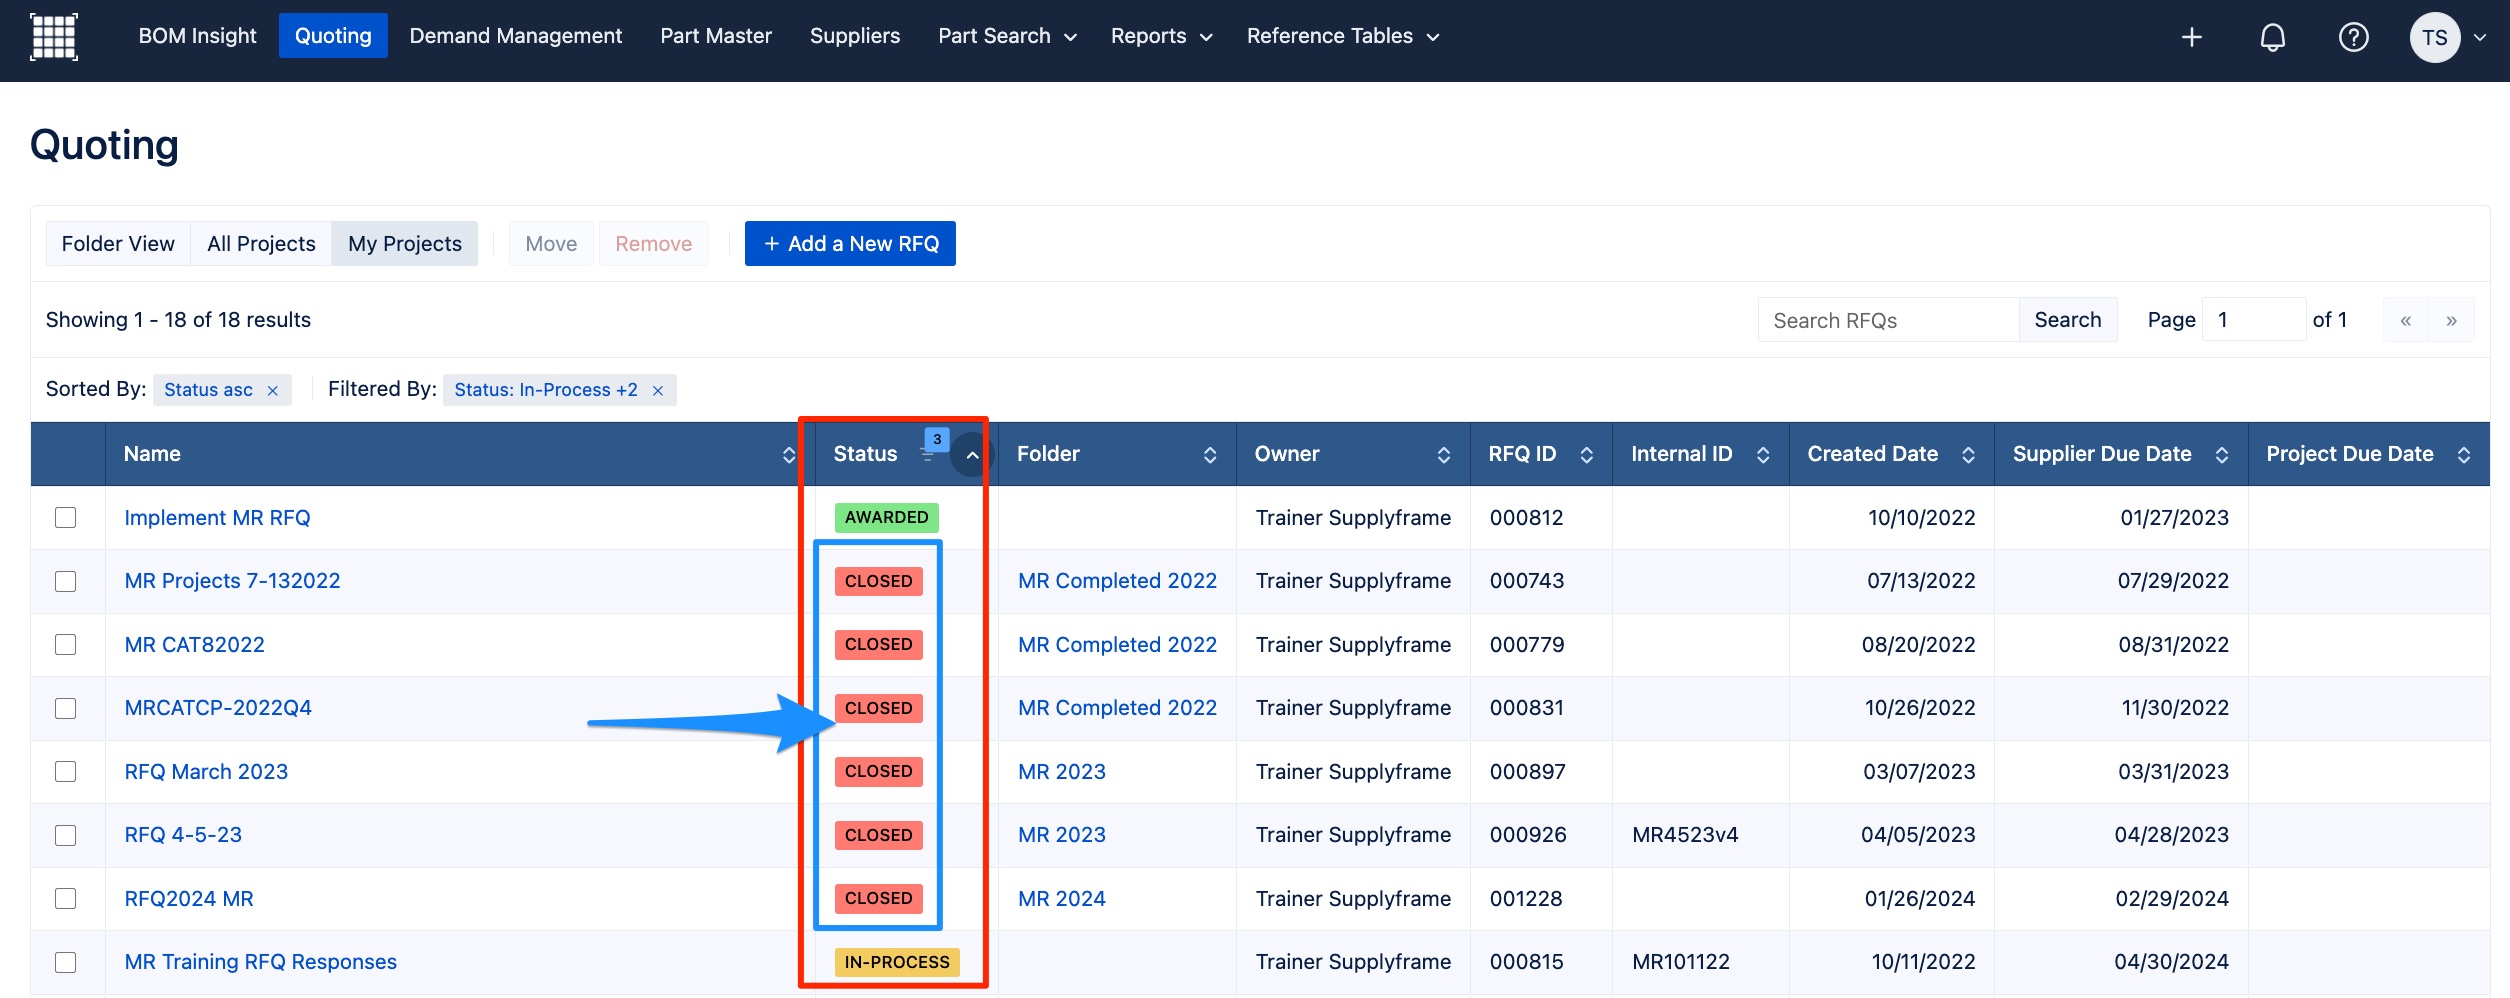This screenshot has width=2510, height=998.
Task: Open the Part Master section
Action: (x=716, y=36)
